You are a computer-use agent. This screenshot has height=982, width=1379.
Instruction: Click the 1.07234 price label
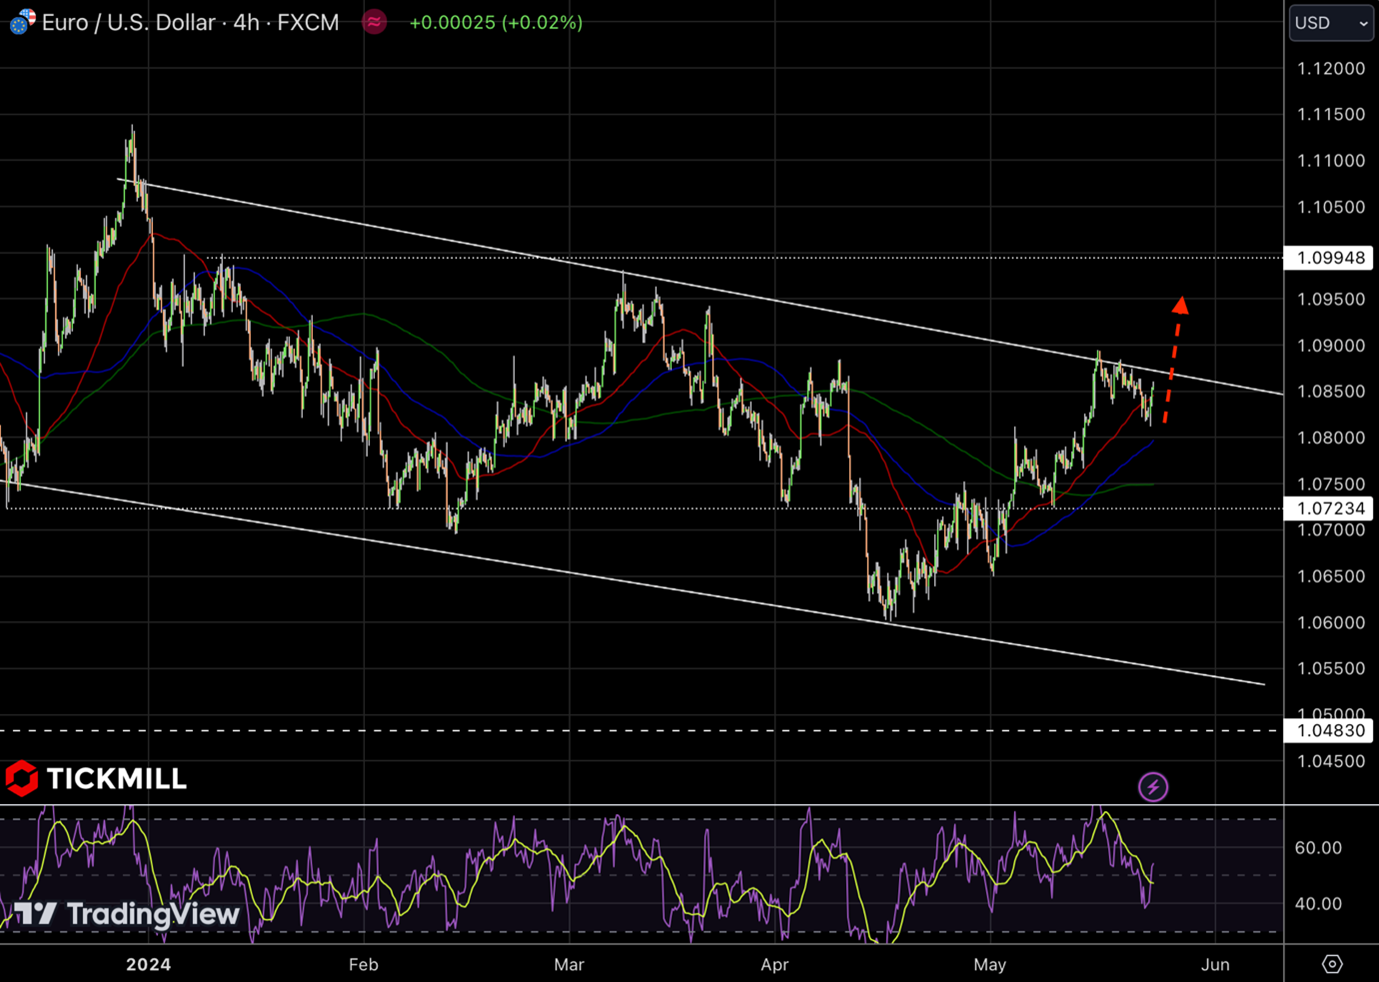coord(1330,508)
